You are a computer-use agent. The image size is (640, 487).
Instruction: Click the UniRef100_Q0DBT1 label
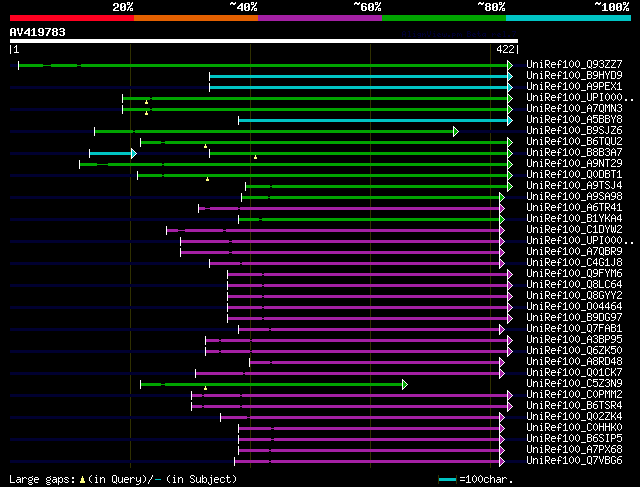[x=574, y=175]
